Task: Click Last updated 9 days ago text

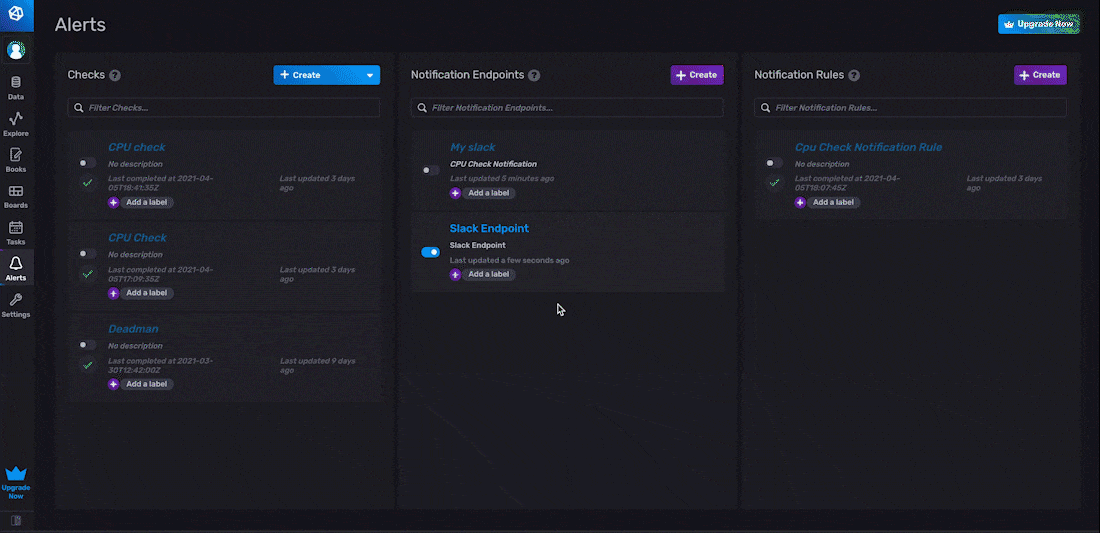Action: (x=317, y=365)
